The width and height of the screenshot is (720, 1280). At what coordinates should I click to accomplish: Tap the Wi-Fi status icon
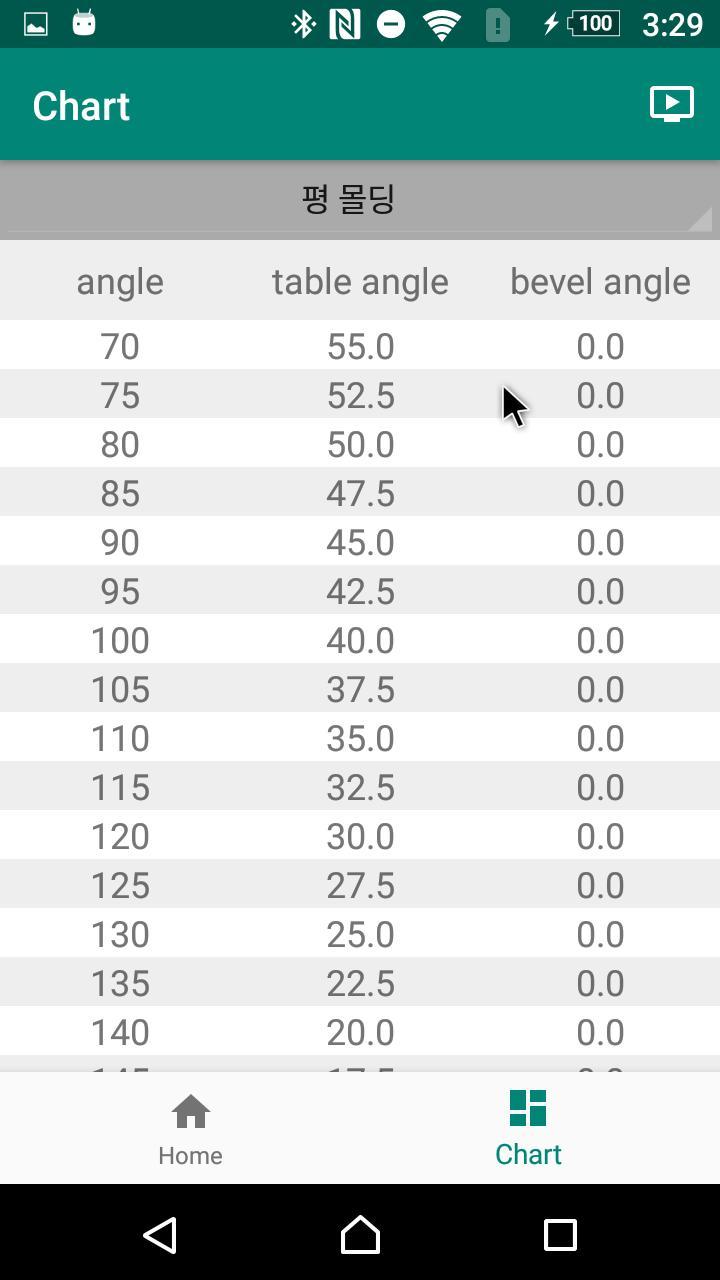[x=441, y=24]
